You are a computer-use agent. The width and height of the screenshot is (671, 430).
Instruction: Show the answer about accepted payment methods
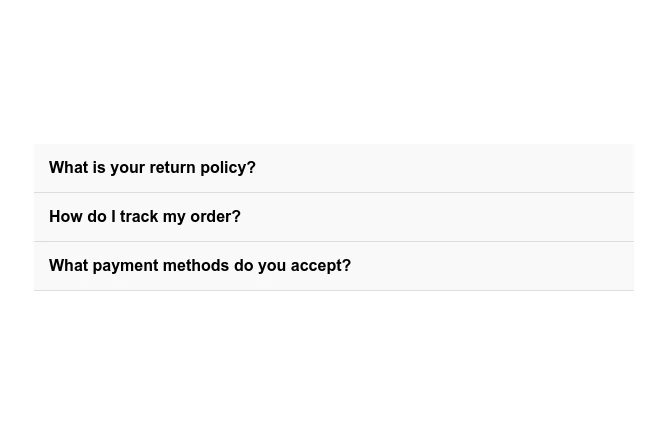[200, 266]
